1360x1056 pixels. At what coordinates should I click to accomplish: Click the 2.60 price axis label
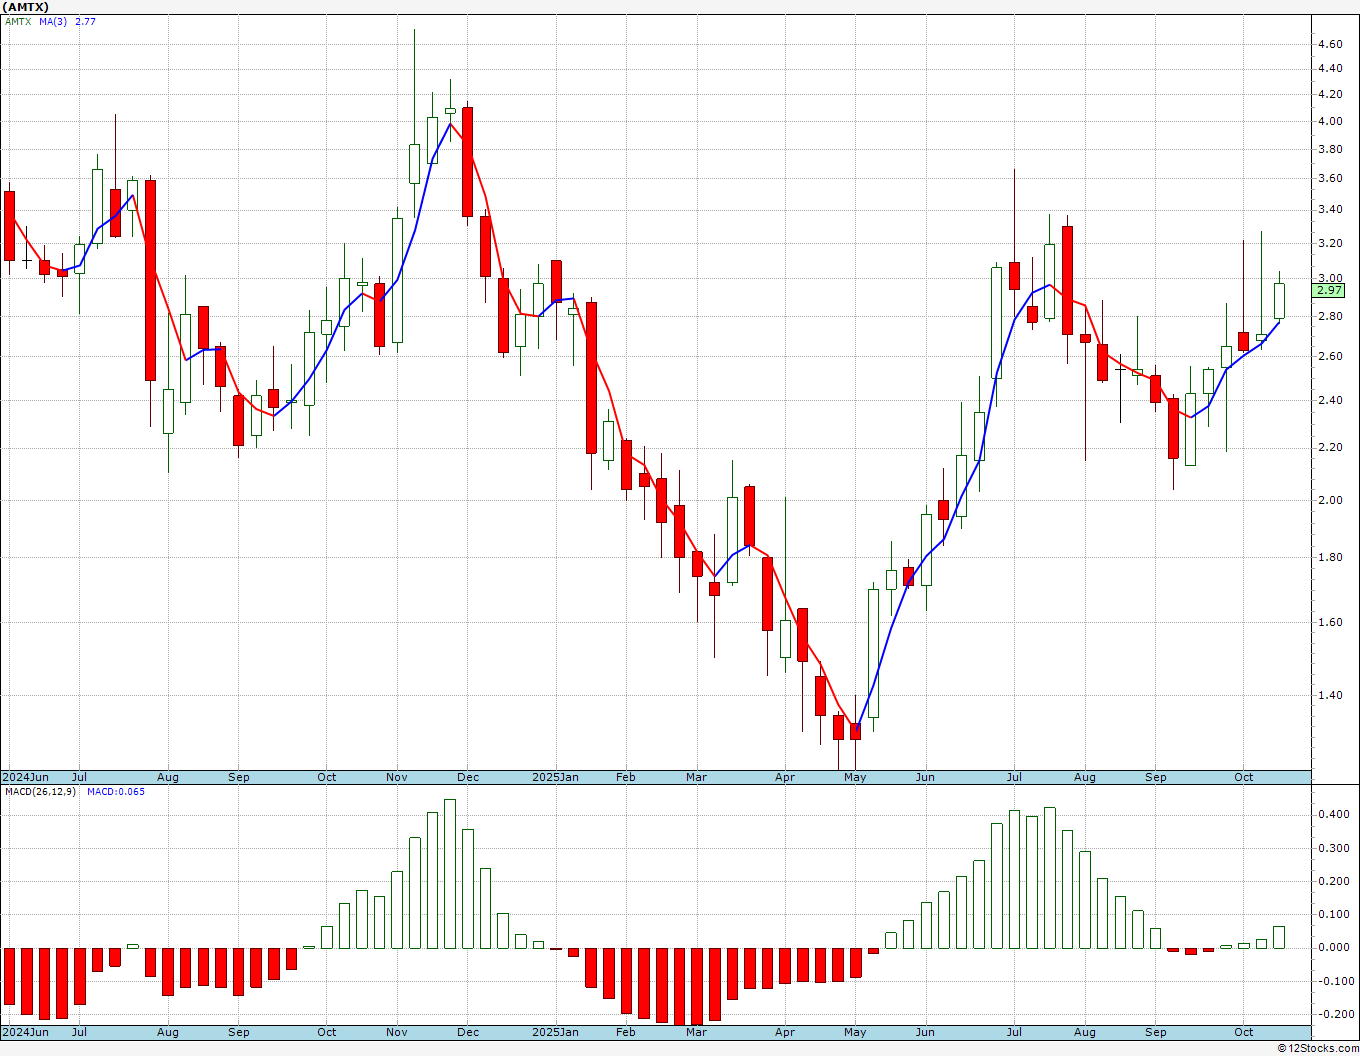click(x=1330, y=357)
